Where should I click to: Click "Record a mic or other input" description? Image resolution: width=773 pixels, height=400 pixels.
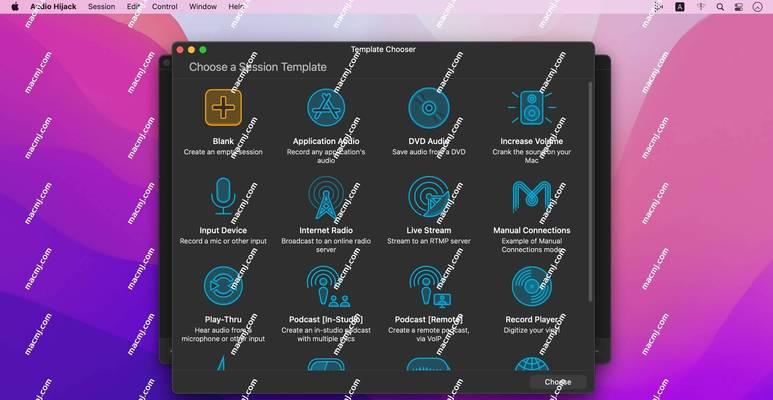click(223, 241)
